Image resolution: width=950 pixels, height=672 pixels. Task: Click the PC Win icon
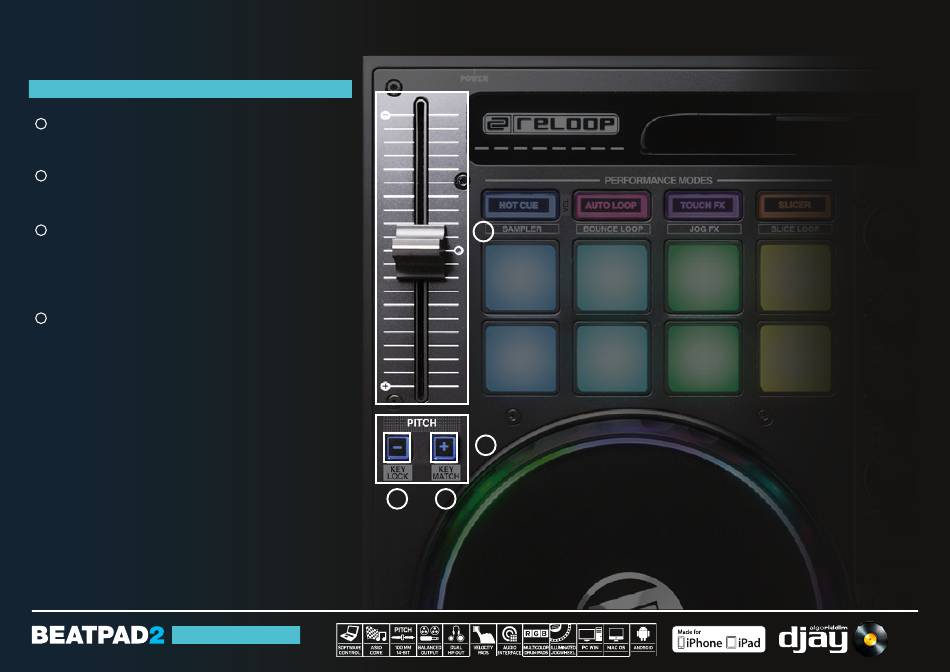click(590, 640)
